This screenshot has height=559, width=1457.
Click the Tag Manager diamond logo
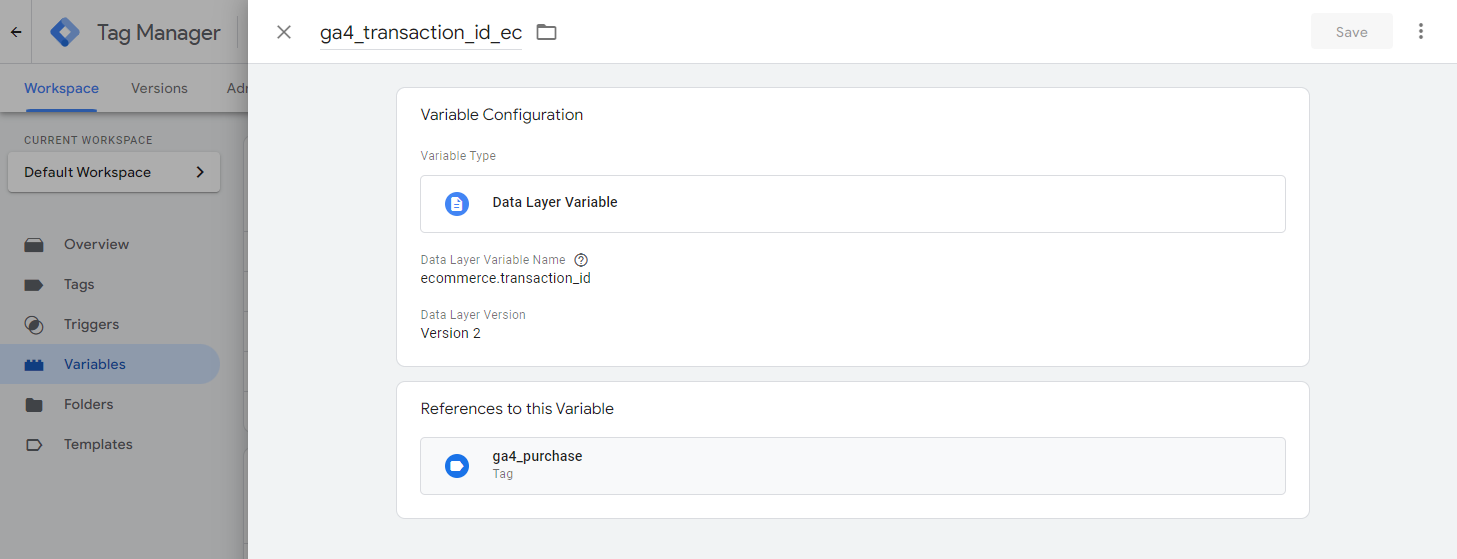tap(65, 32)
